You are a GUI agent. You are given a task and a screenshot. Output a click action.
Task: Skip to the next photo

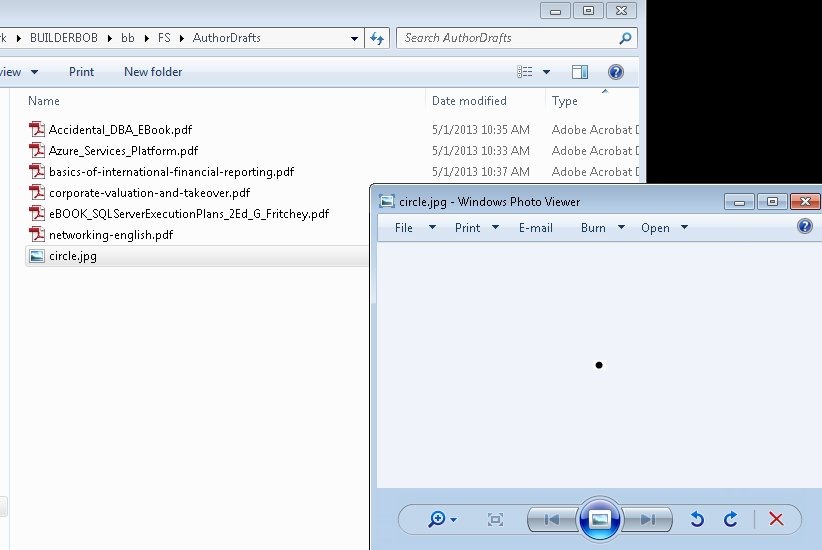[647, 519]
